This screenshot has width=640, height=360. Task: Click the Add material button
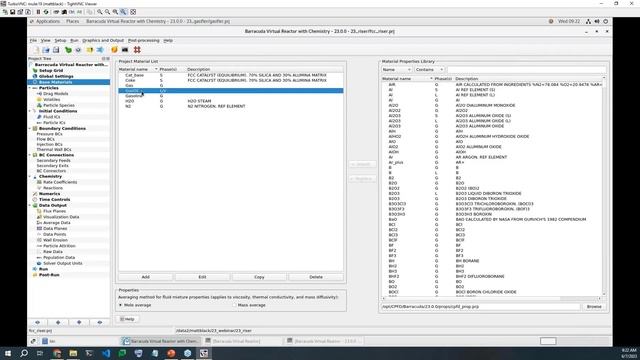[145, 277]
